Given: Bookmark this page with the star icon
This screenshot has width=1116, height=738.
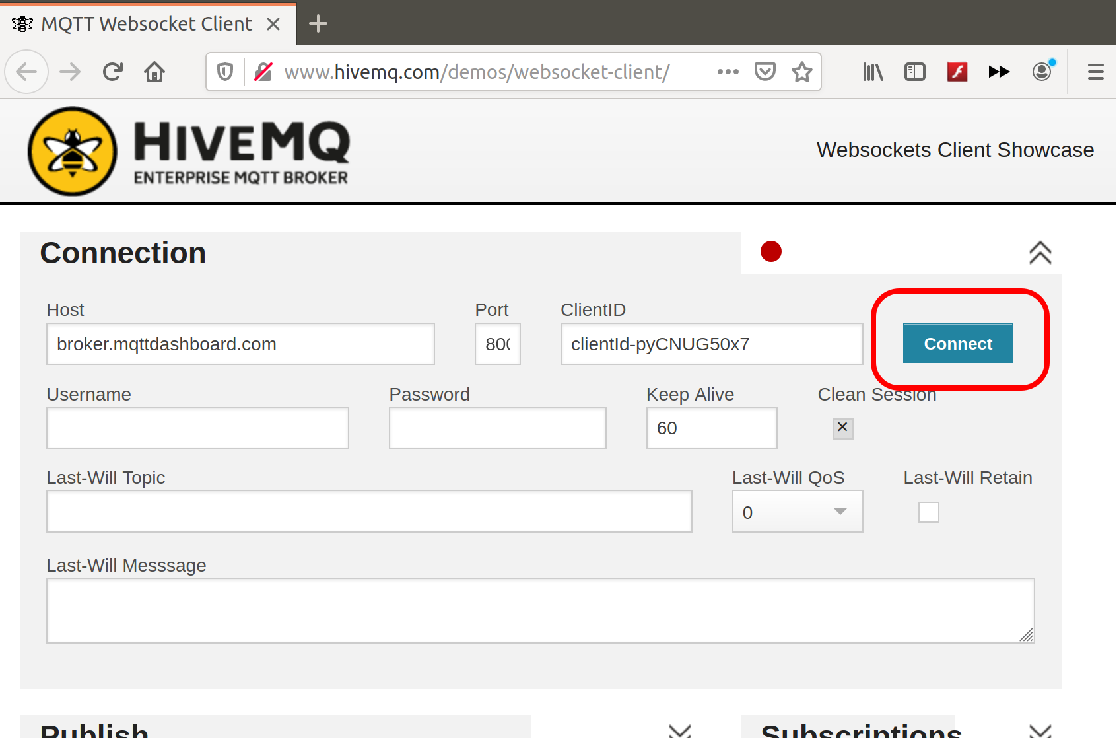Looking at the screenshot, I should pyautogui.click(x=802, y=72).
